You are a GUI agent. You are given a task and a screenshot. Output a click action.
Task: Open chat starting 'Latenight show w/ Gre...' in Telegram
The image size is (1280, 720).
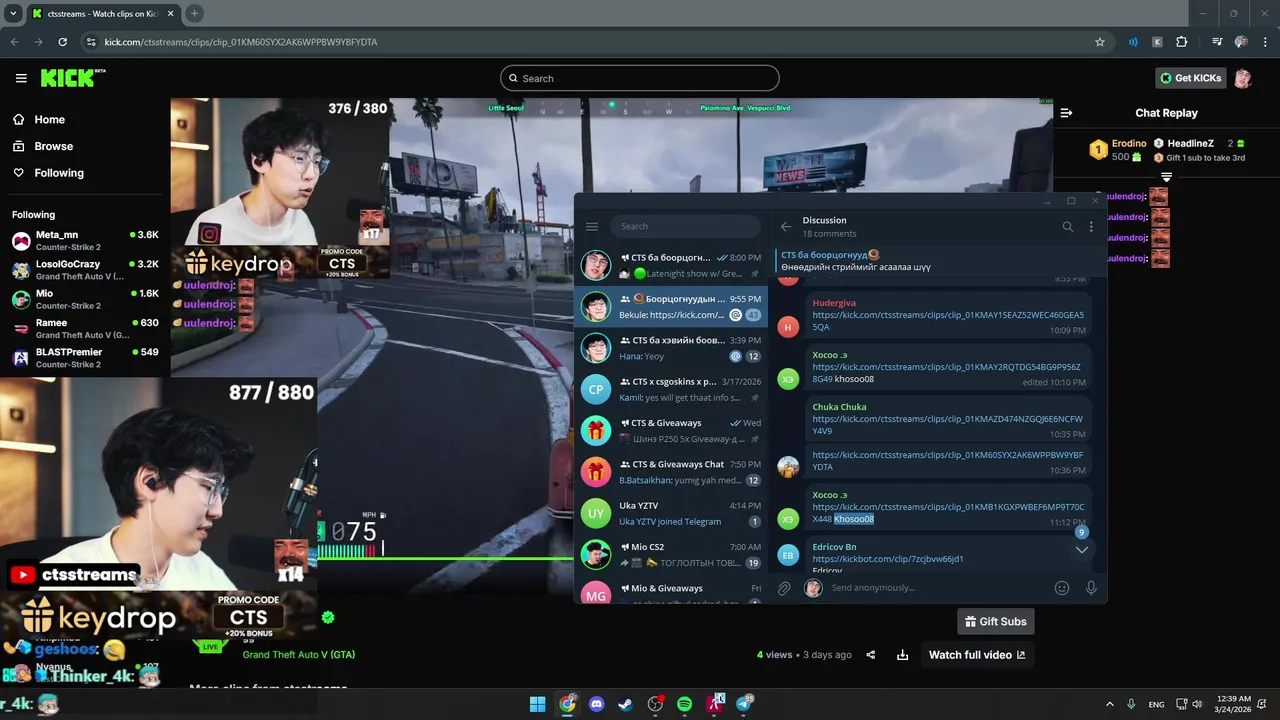click(x=671, y=265)
